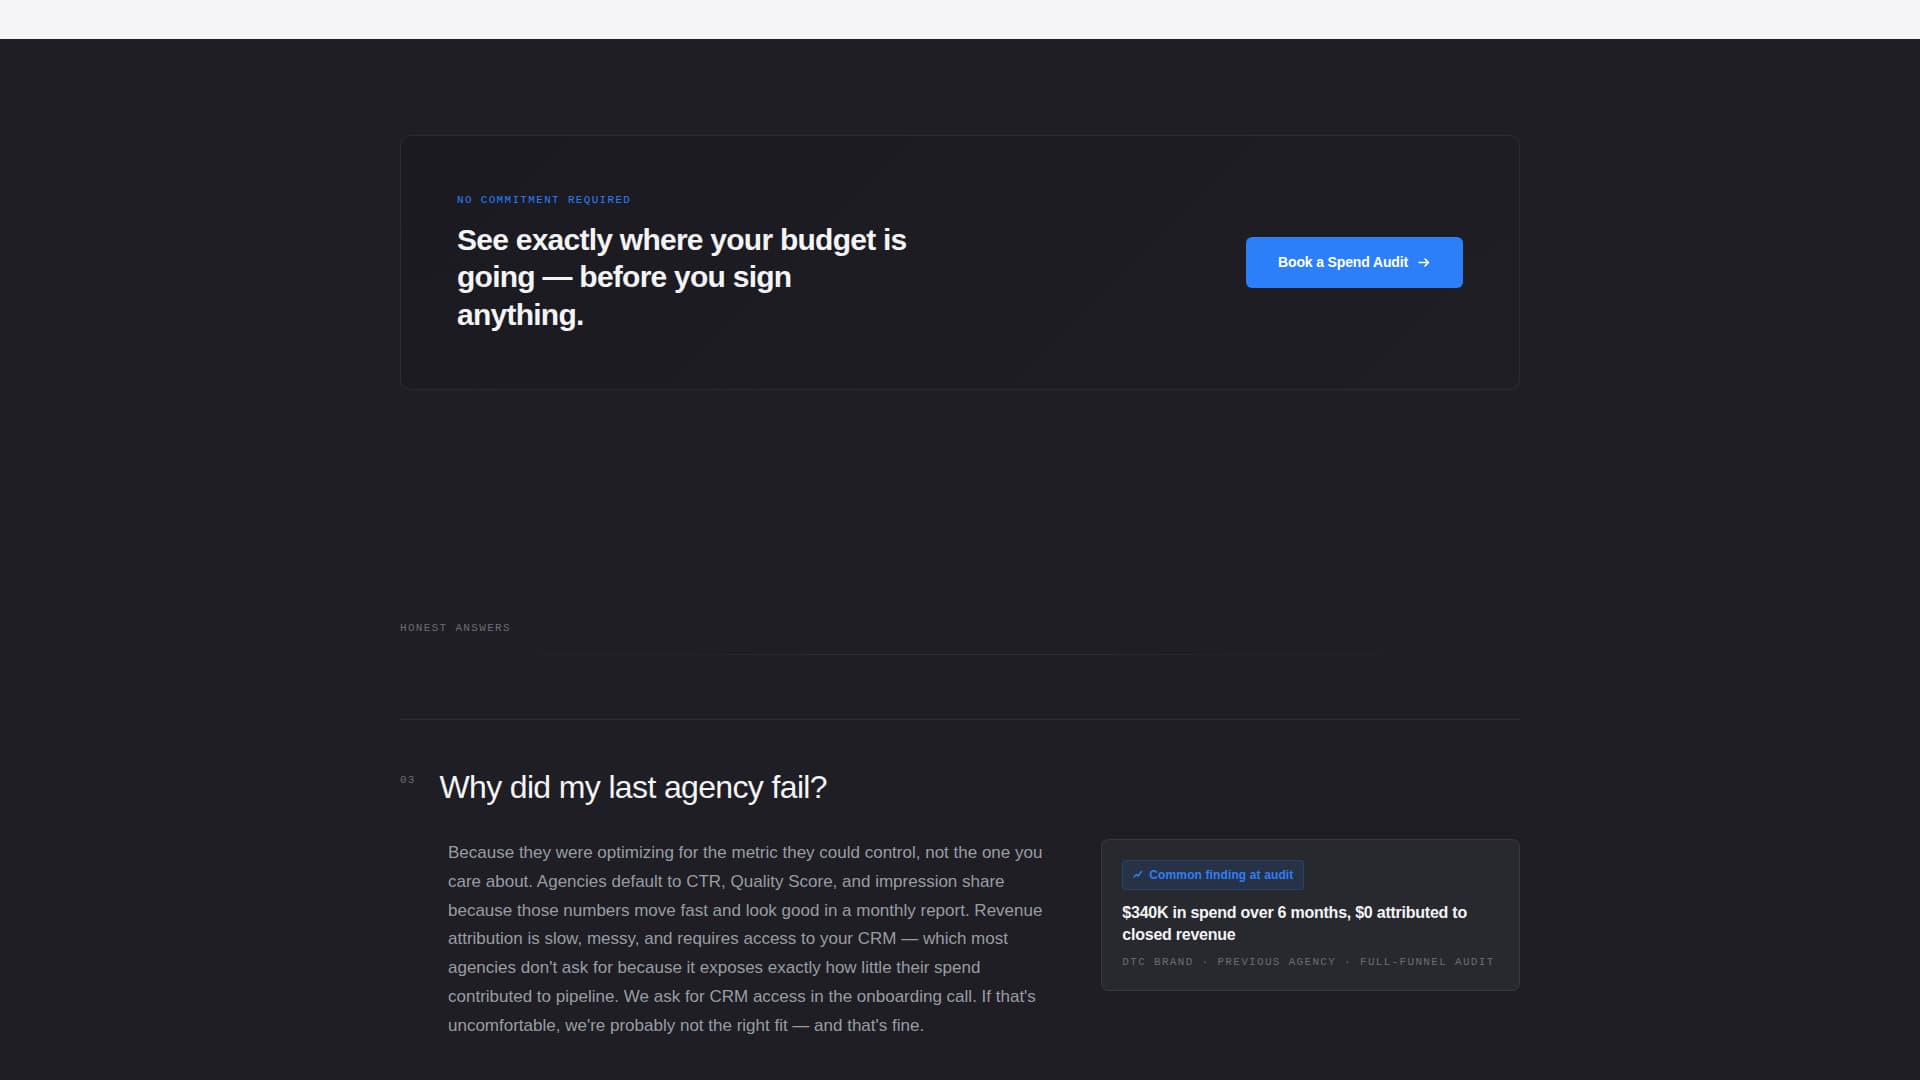
Task: Click the 'NO COMMITMENT REQUIRED' label
Action: pos(543,200)
